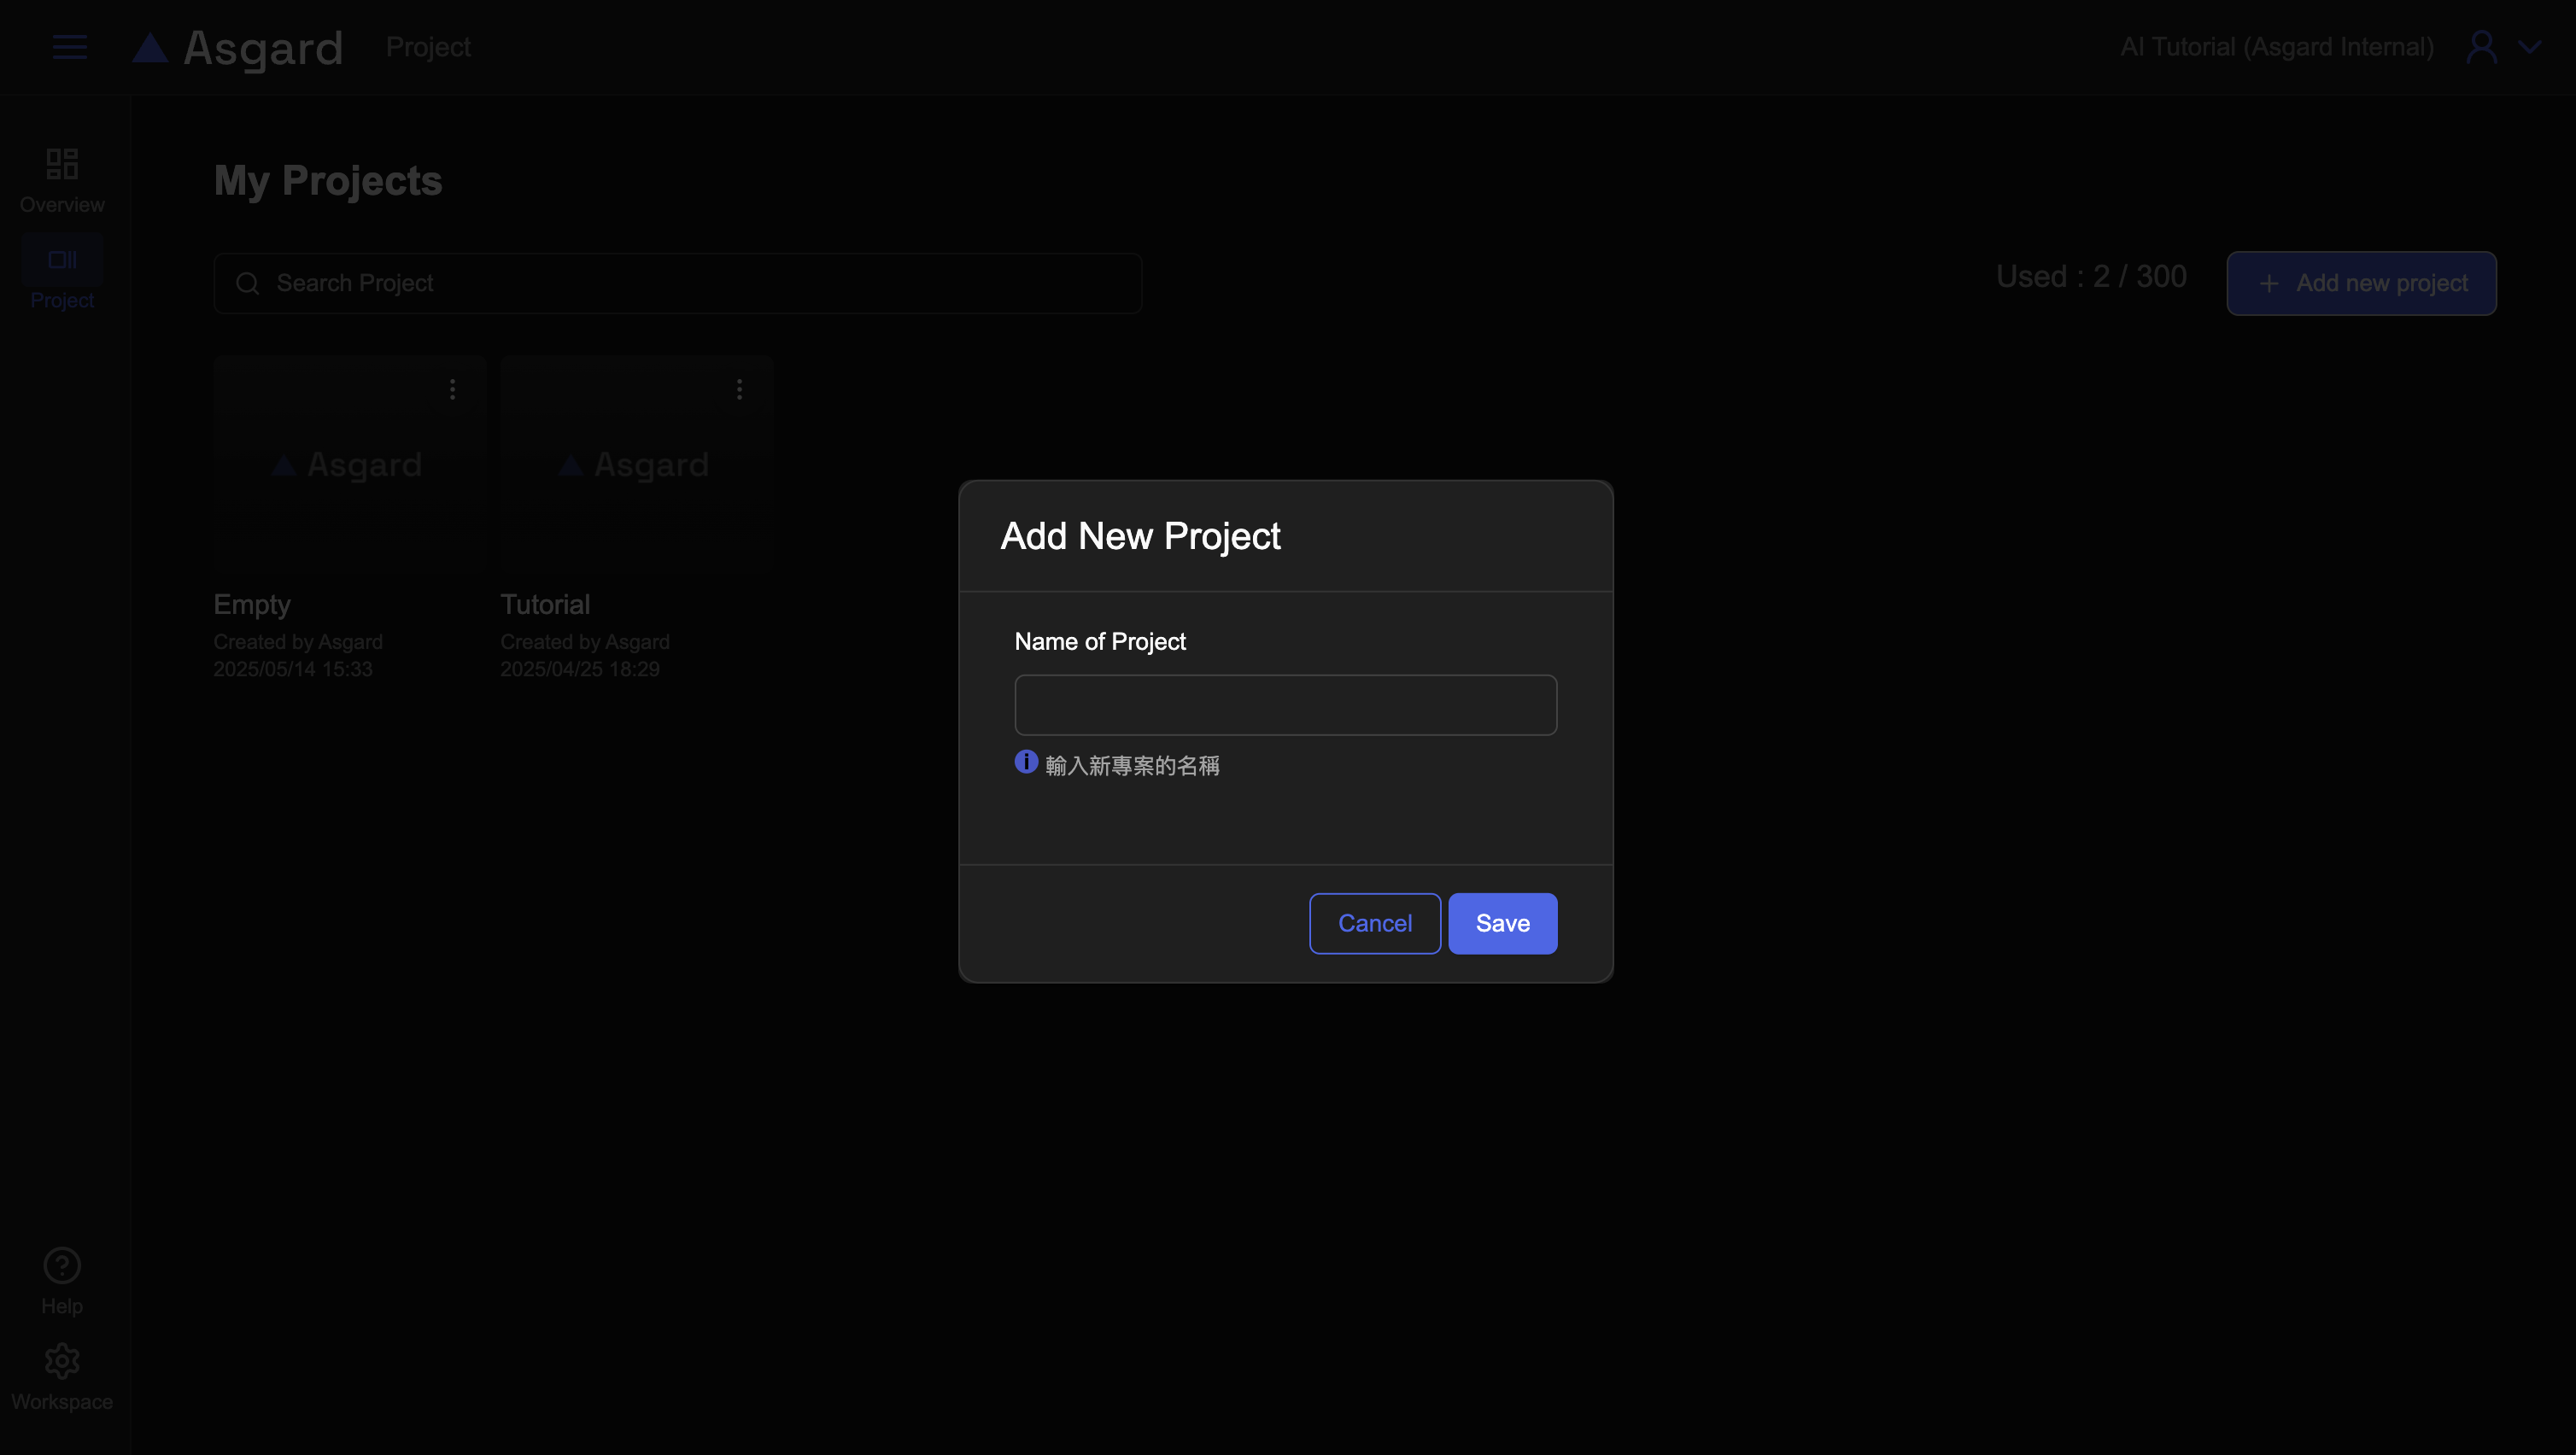Open the Overview sidebar icon
The width and height of the screenshot is (2576, 1455).
[x=62, y=164]
